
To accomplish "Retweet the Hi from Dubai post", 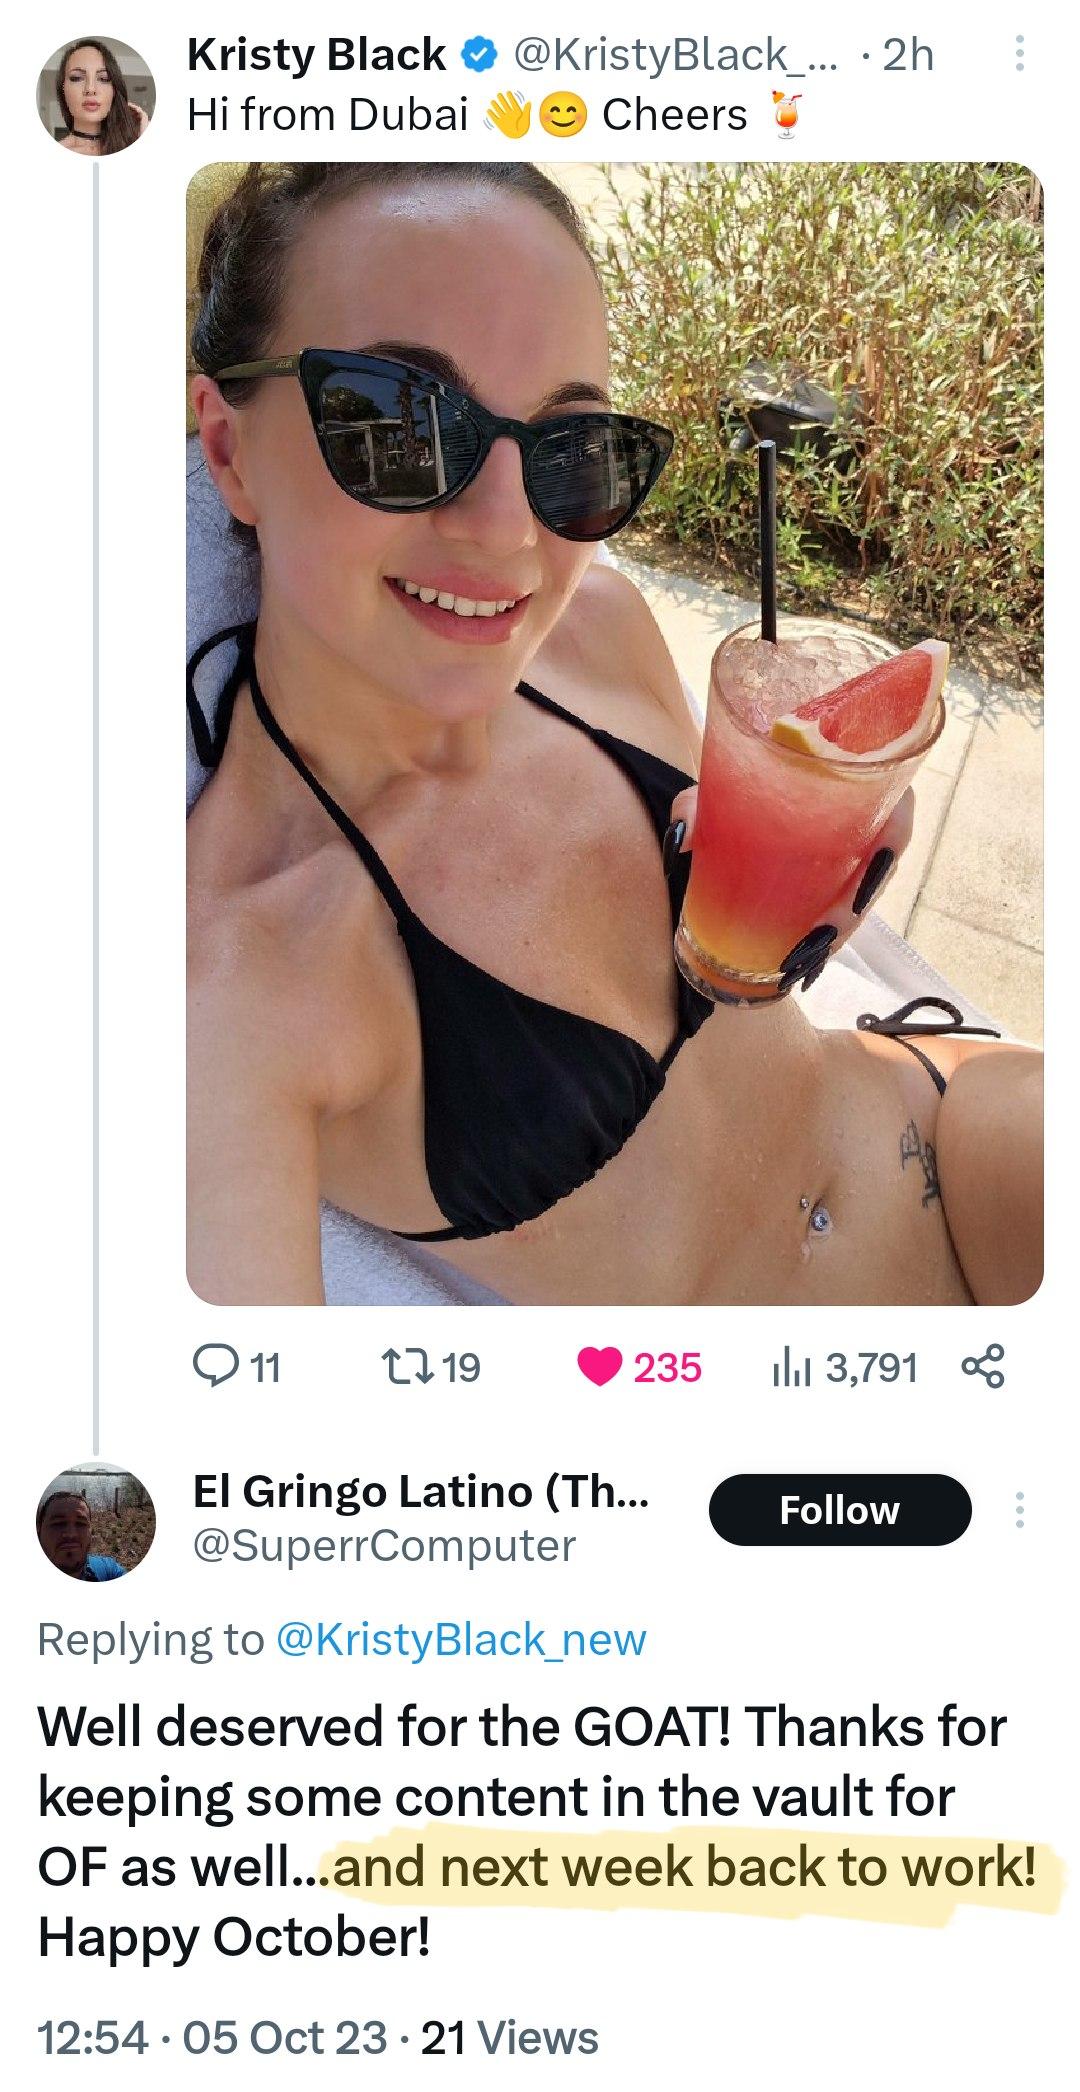I will pyautogui.click(x=430, y=1367).
